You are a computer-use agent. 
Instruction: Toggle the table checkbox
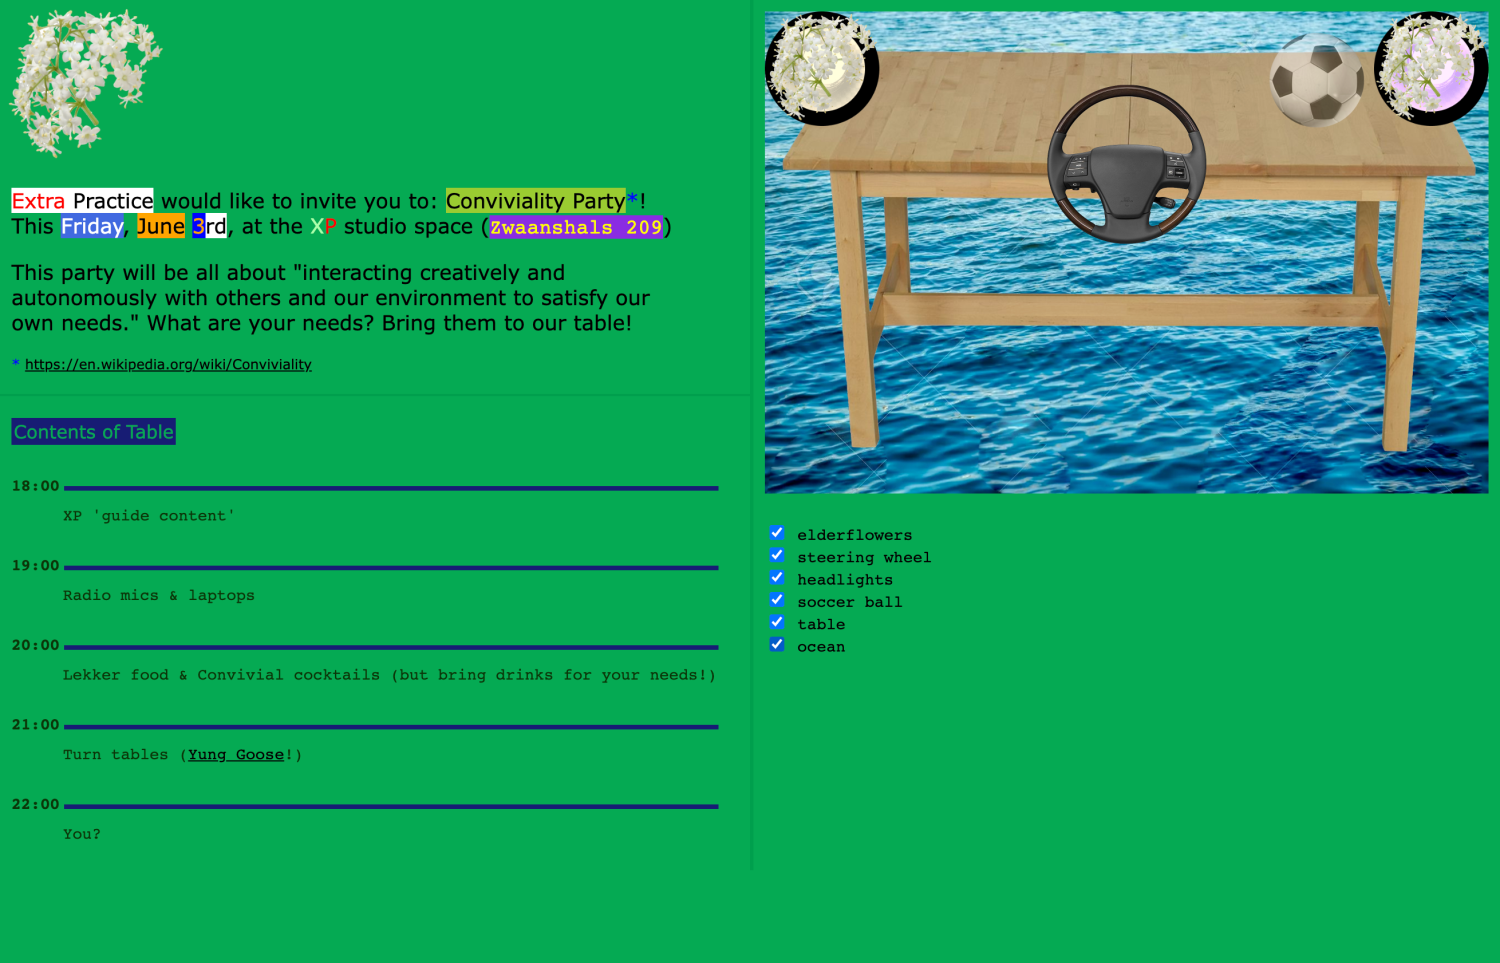coord(777,622)
